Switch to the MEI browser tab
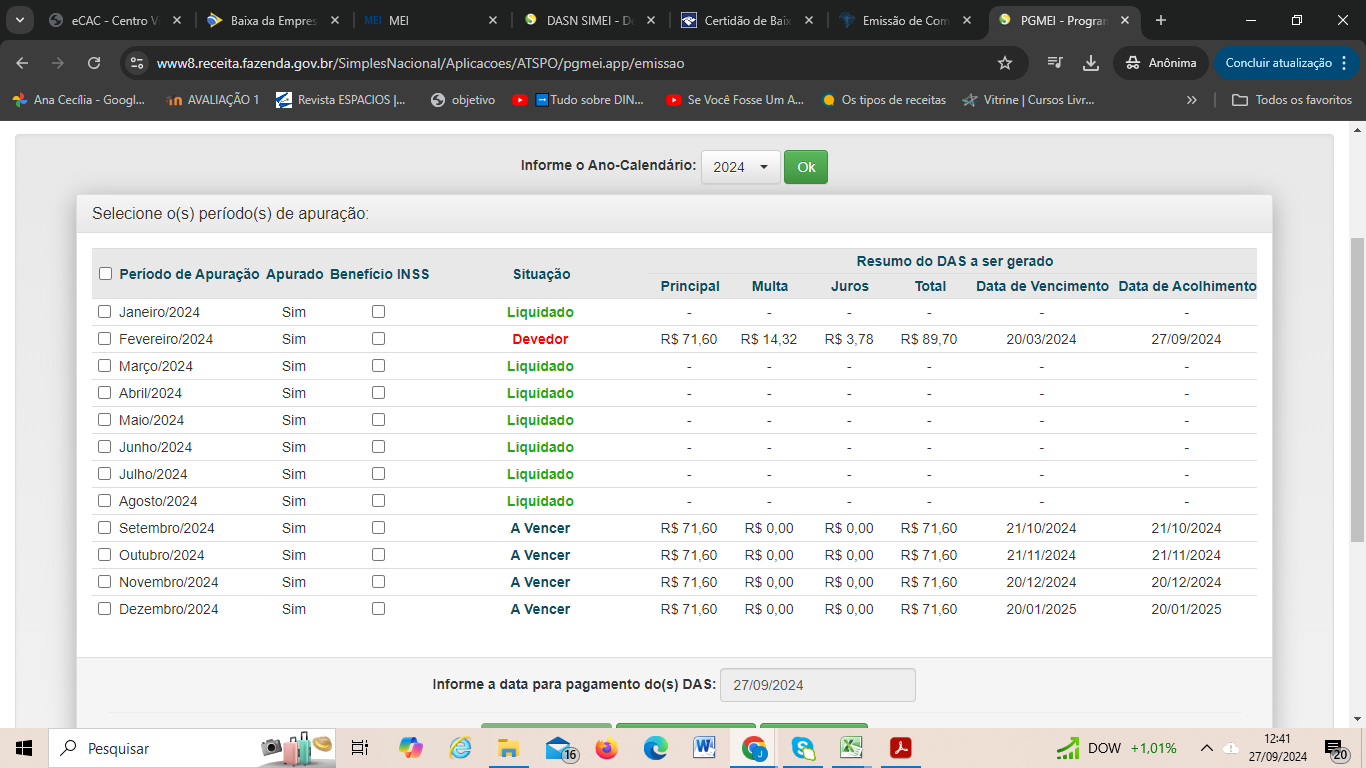Screen dimensions: 1366x768 pos(432,20)
